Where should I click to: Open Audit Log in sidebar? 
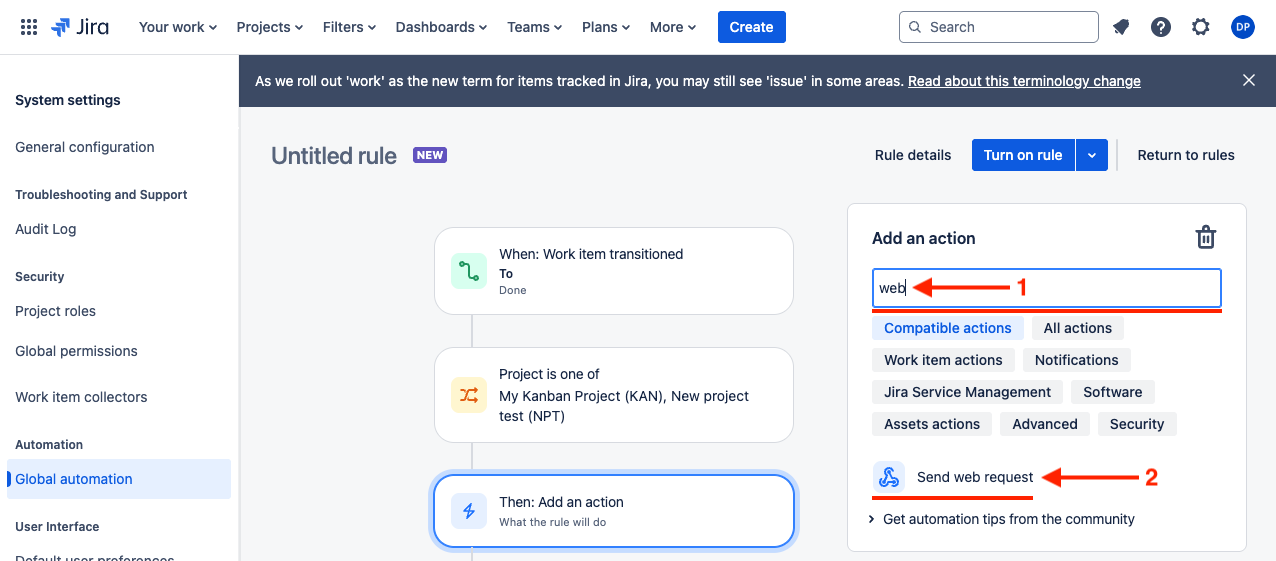pos(46,229)
